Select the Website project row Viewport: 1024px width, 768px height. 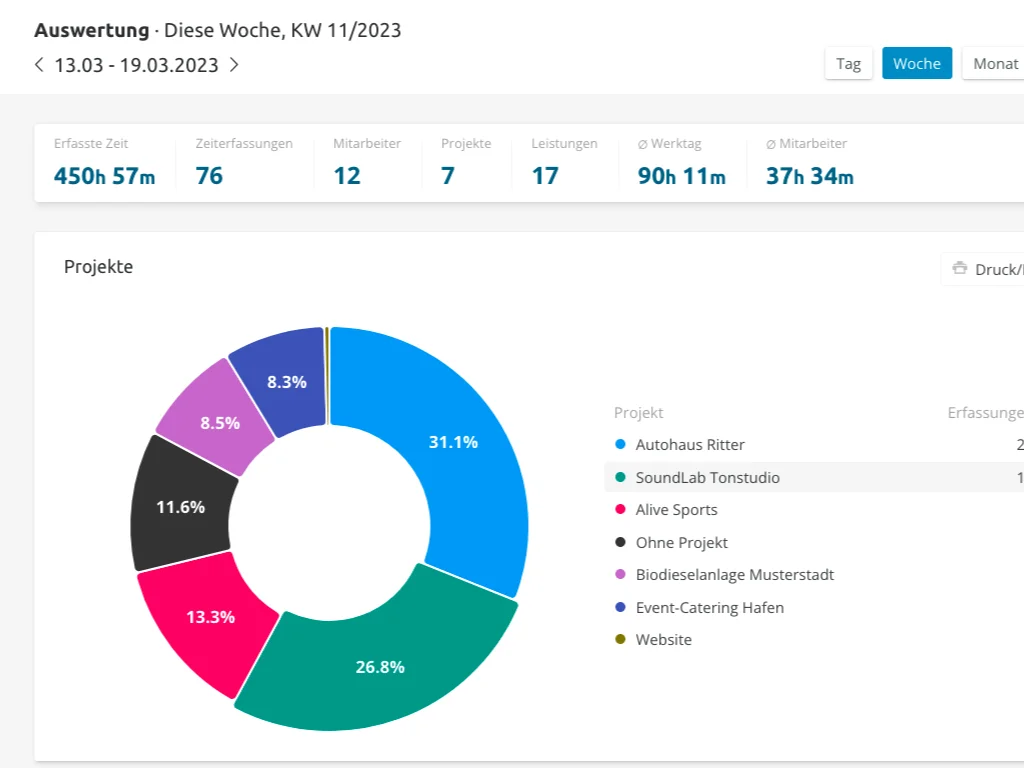pos(814,639)
